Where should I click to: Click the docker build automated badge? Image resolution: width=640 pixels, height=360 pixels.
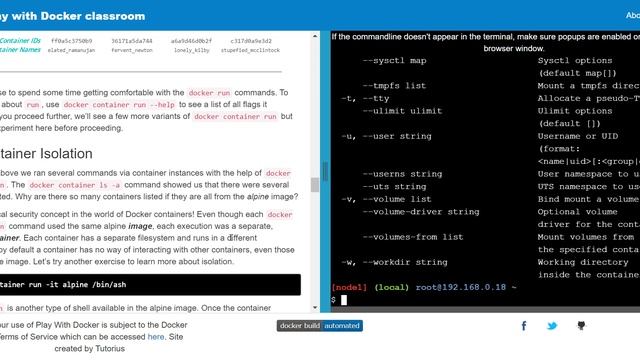[320, 326]
